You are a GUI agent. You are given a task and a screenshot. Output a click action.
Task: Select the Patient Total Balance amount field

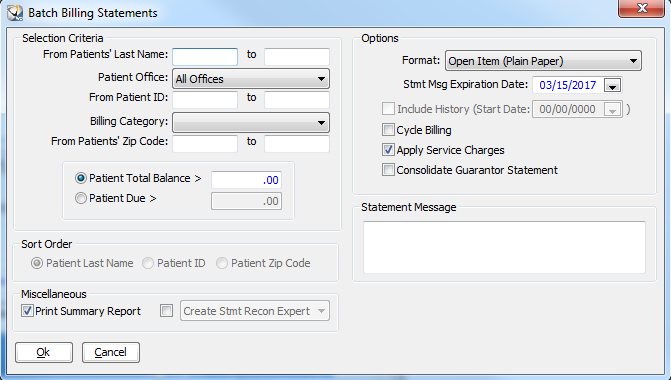pyautogui.click(x=246, y=180)
